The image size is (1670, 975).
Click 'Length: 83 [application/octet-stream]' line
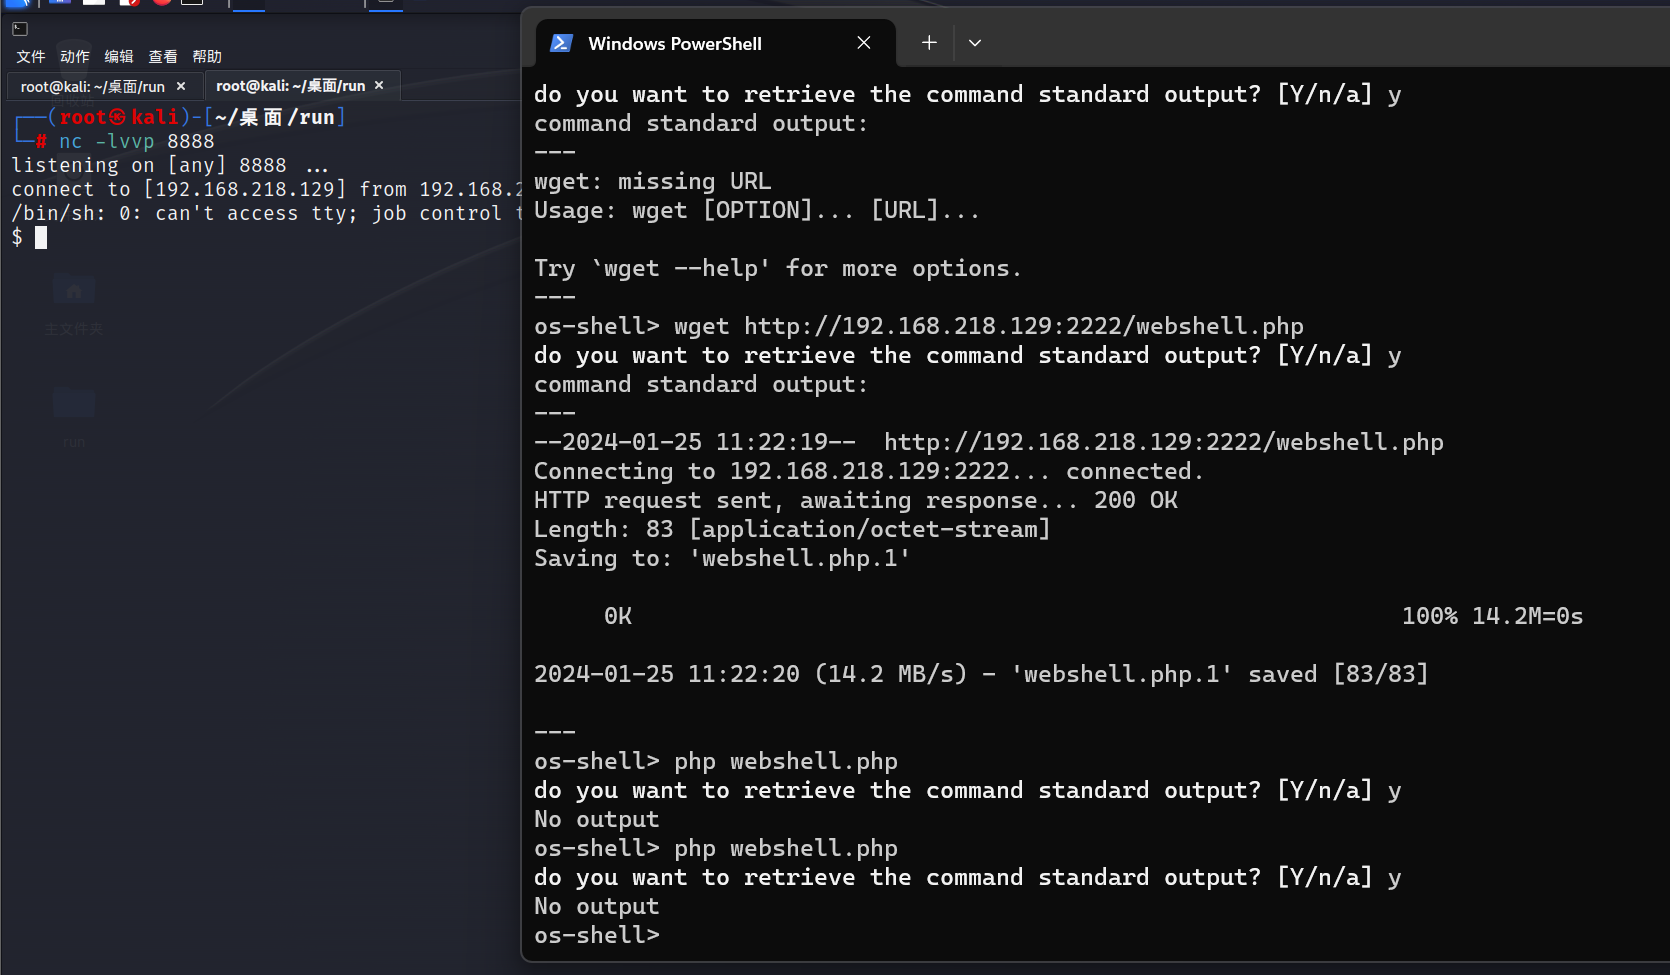tap(792, 529)
